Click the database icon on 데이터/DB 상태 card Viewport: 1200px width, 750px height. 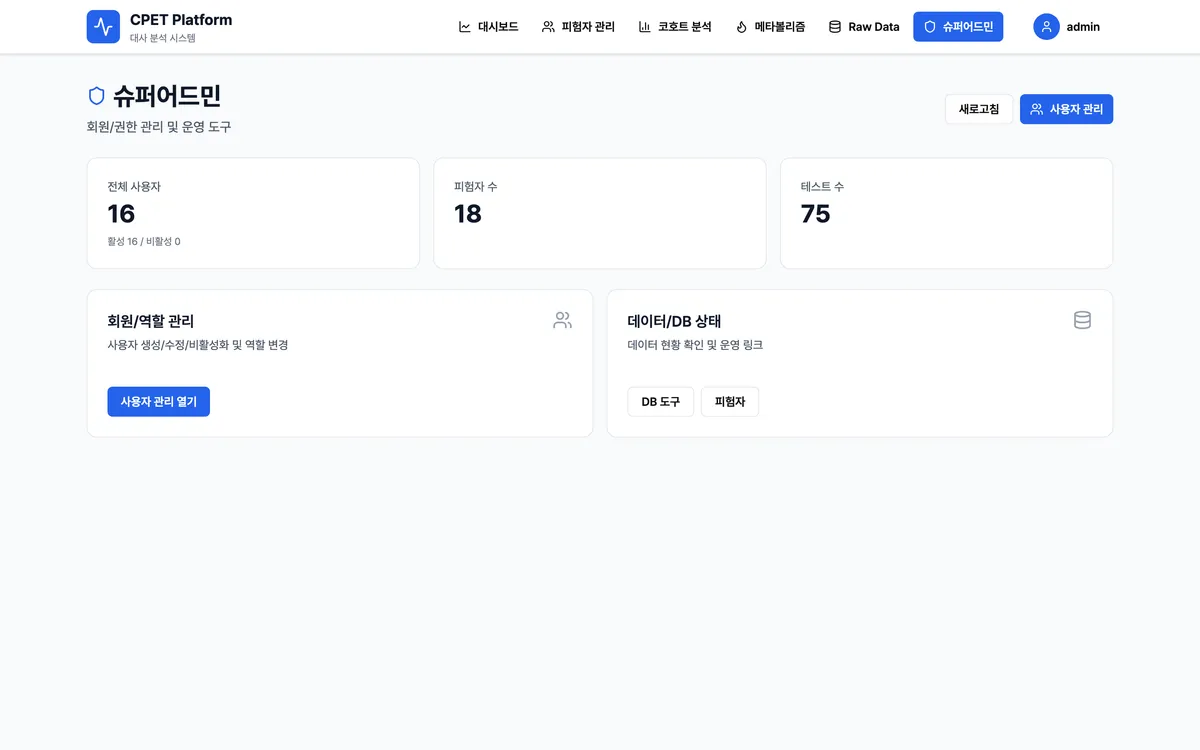point(1082,320)
